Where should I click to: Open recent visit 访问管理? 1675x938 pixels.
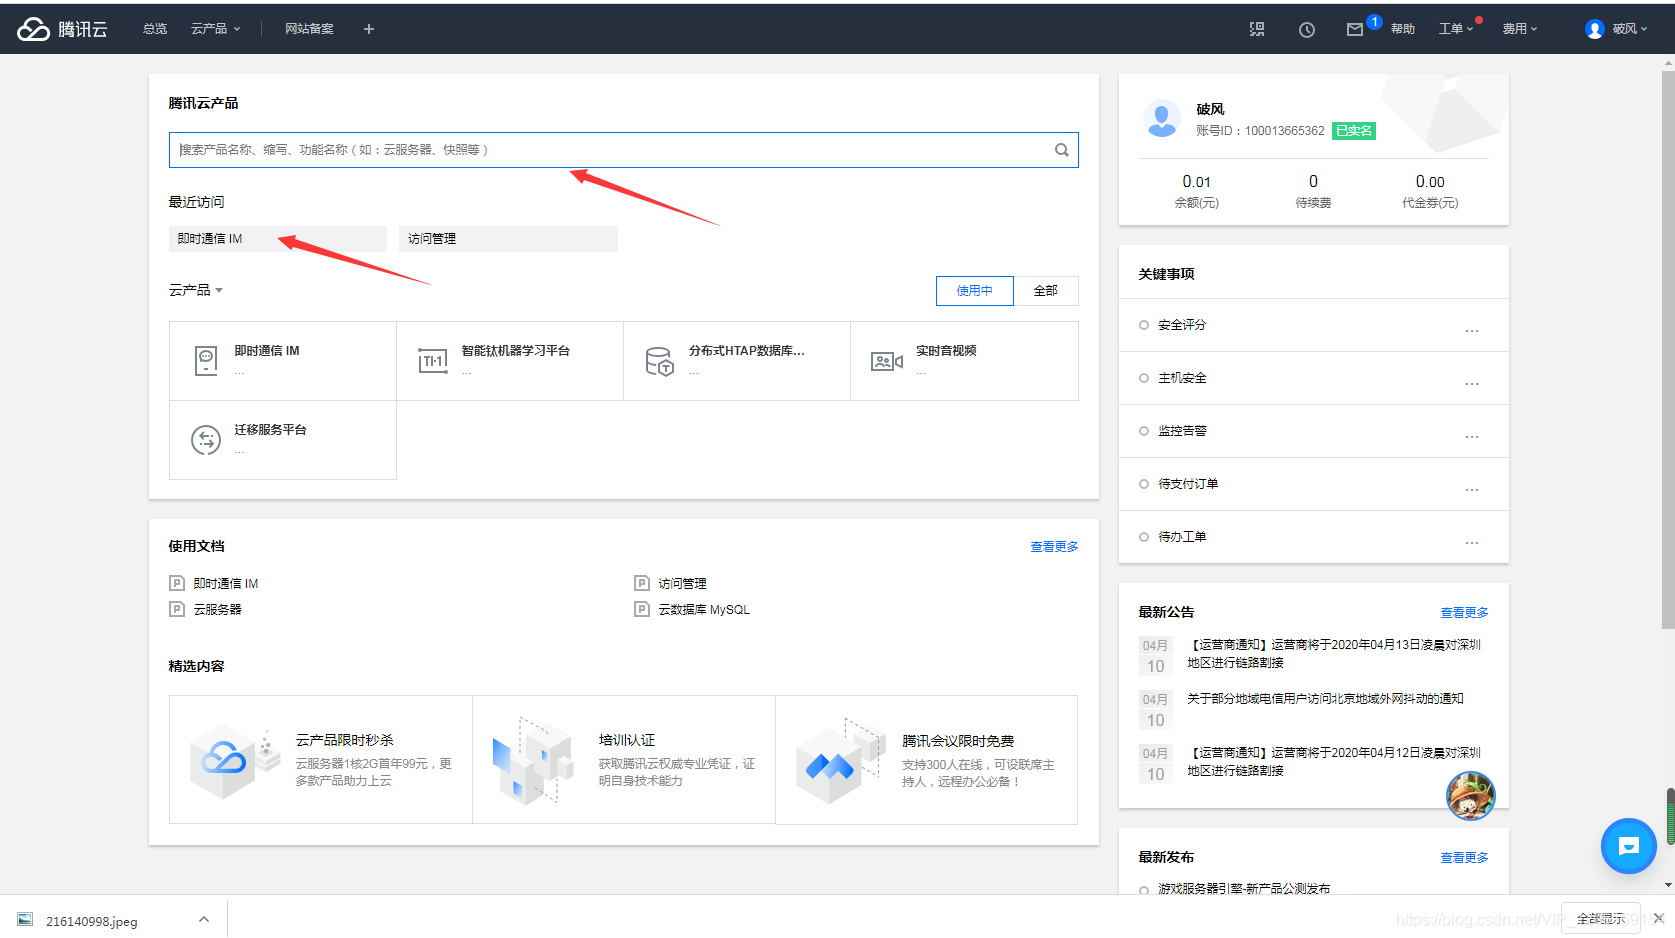tap(508, 239)
